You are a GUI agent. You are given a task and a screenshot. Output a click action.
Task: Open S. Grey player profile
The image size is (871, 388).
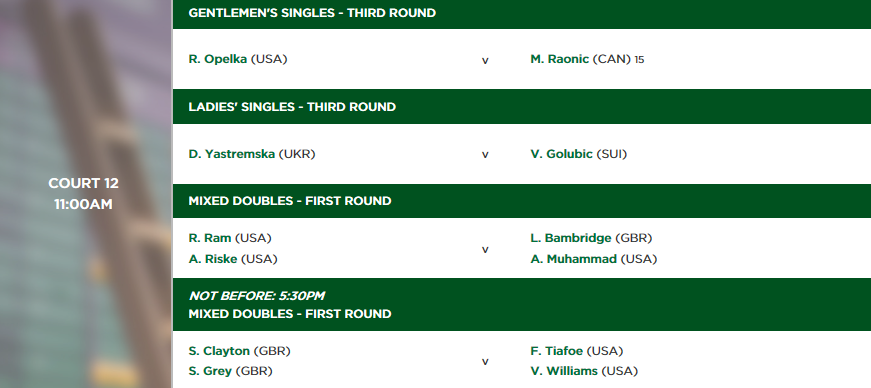pos(210,371)
